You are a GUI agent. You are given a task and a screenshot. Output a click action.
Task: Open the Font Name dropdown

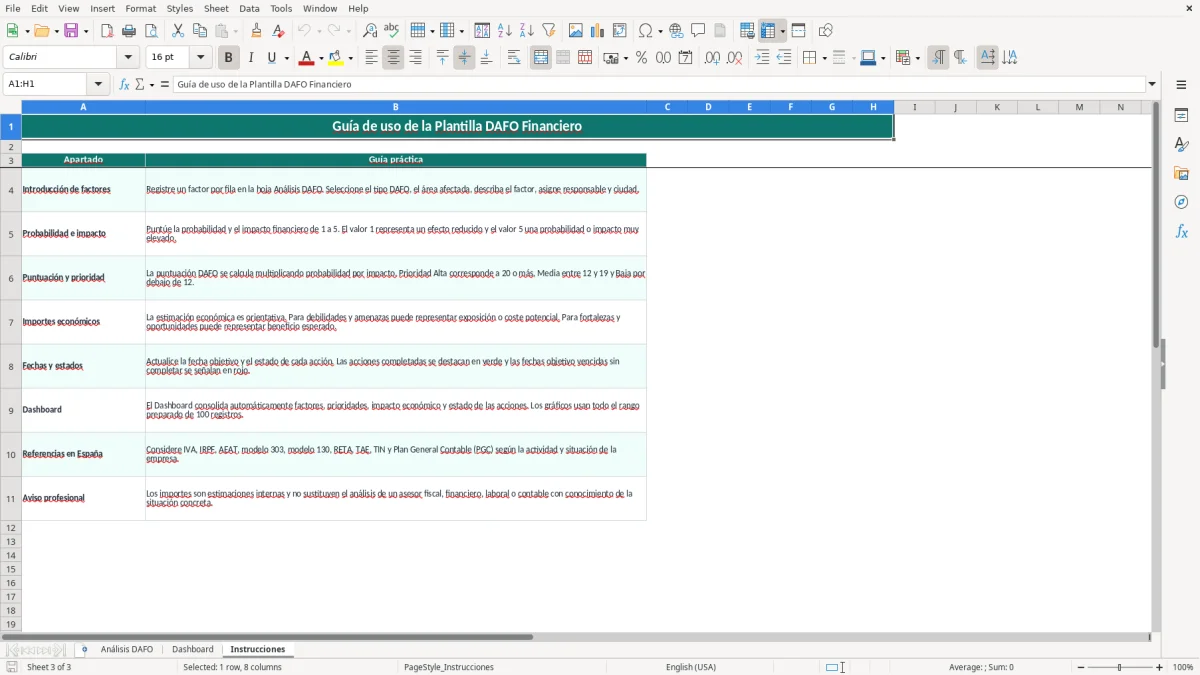pyautogui.click(x=127, y=58)
